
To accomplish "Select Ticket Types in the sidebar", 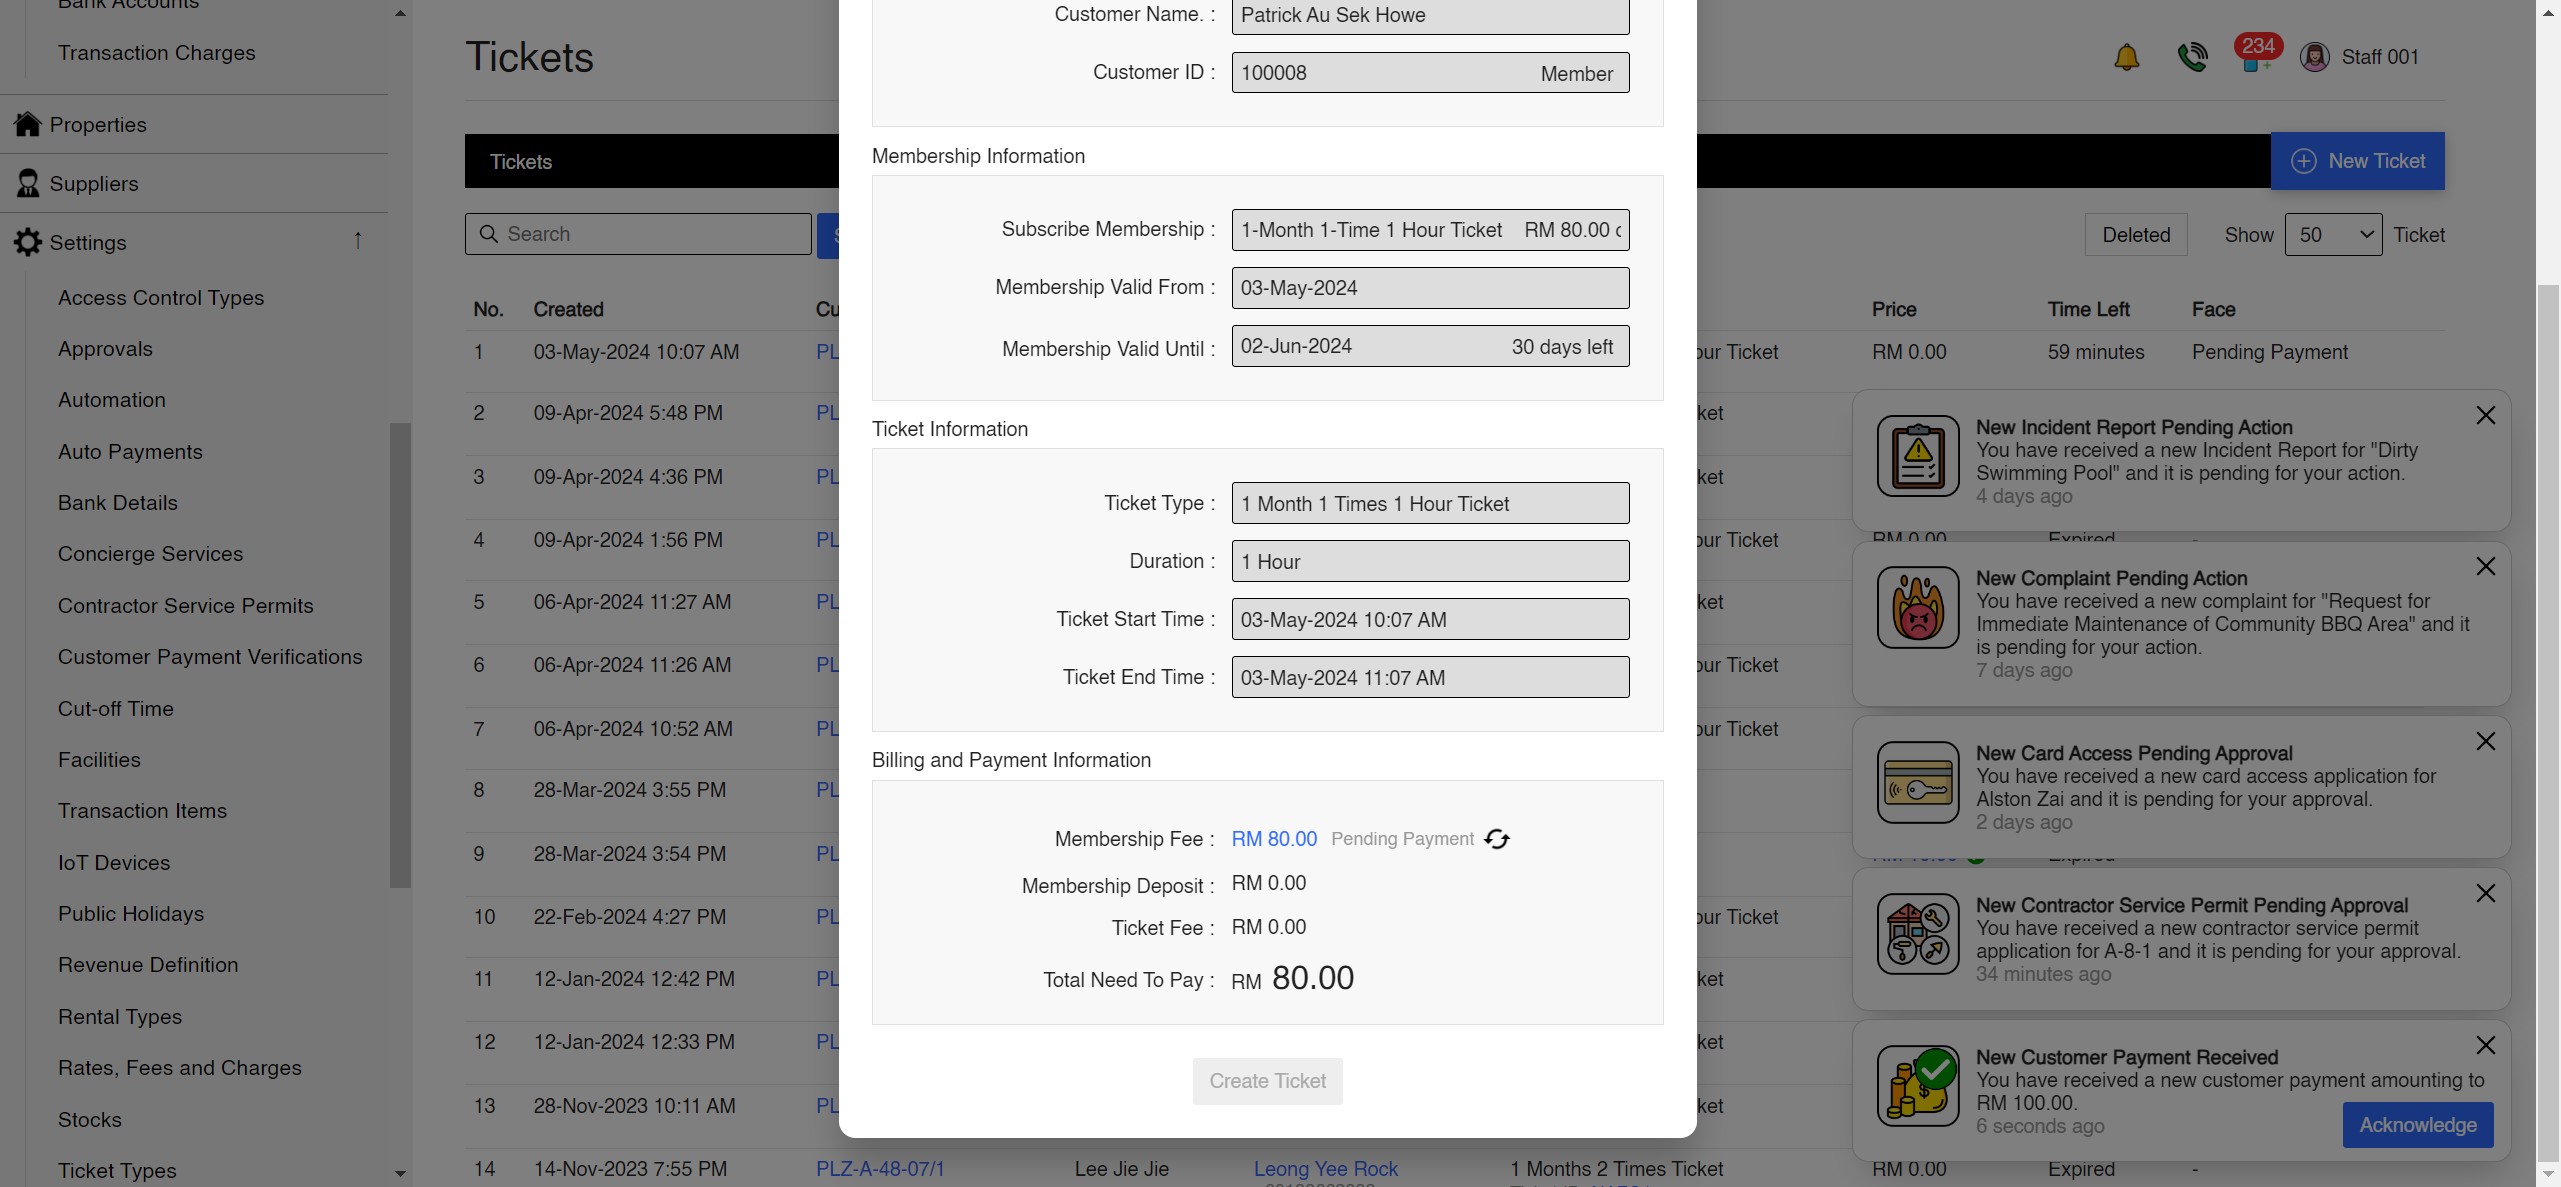I will (x=117, y=1170).
